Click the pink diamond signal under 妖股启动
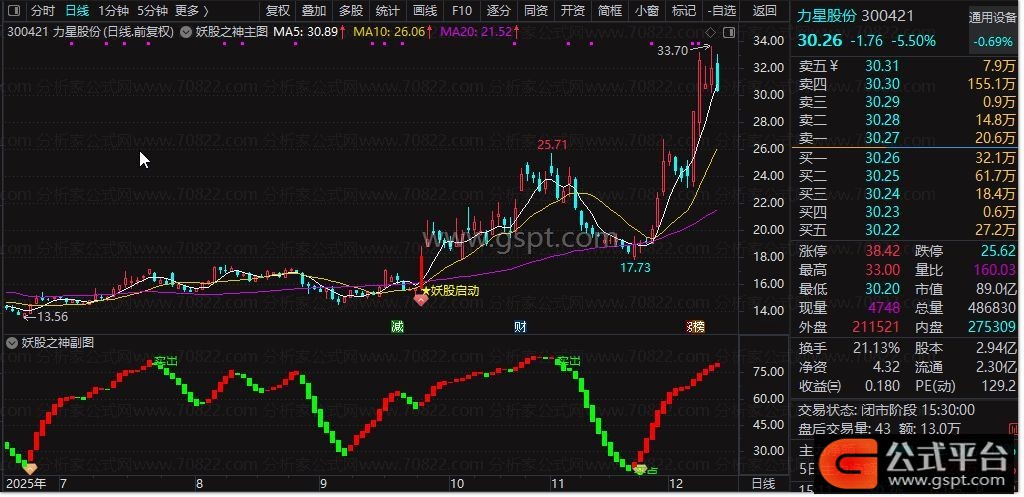This screenshot has width=1024, height=497. (x=421, y=299)
